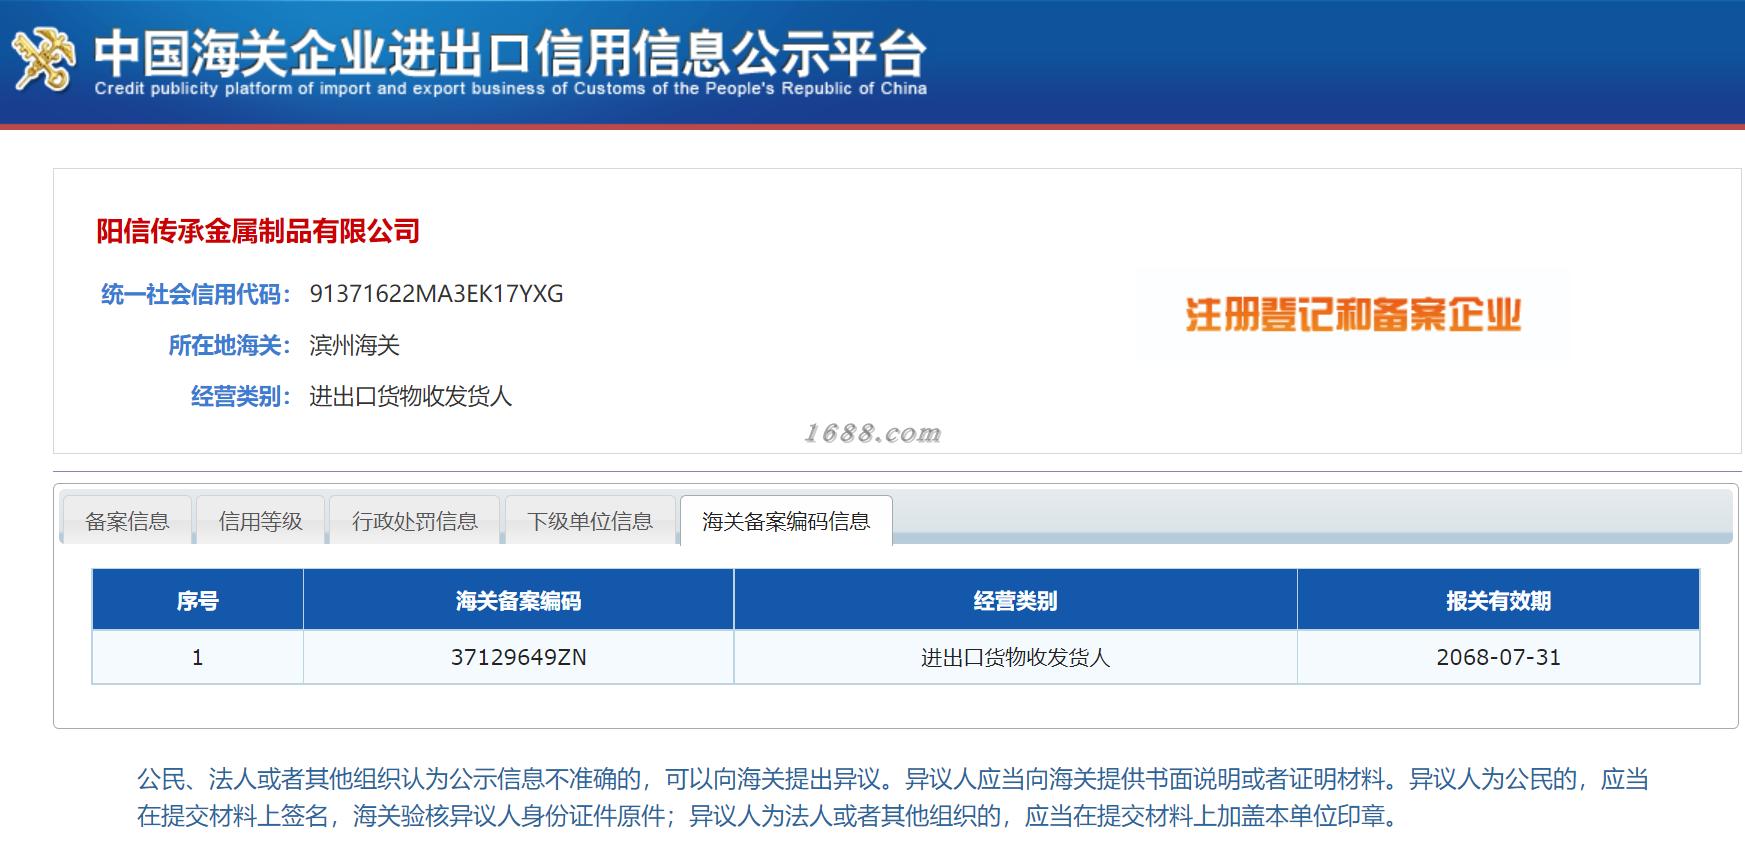
Task: Click the 滨州海关 customs value
Action: tap(354, 345)
